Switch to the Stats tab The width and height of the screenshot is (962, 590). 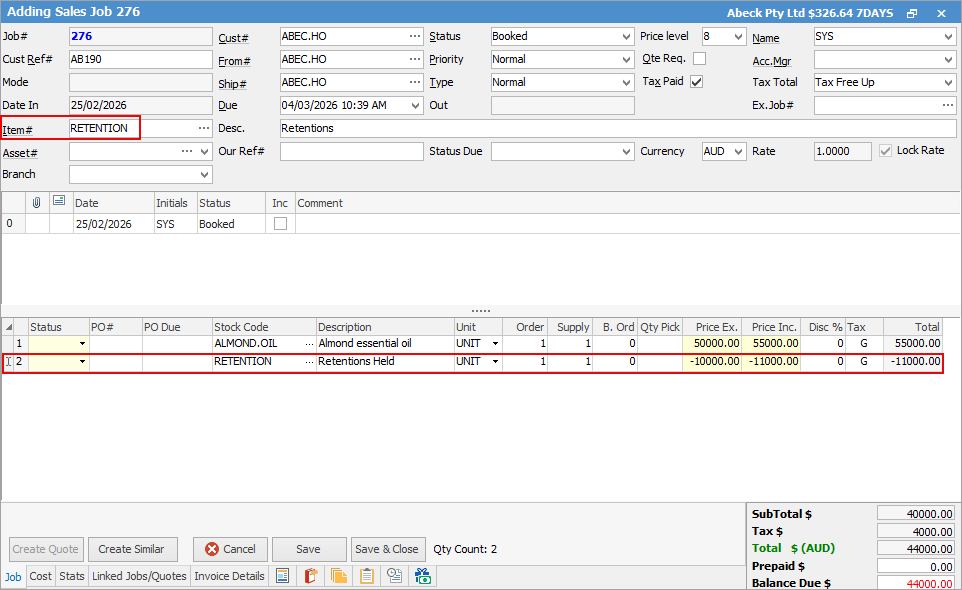[x=72, y=576]
